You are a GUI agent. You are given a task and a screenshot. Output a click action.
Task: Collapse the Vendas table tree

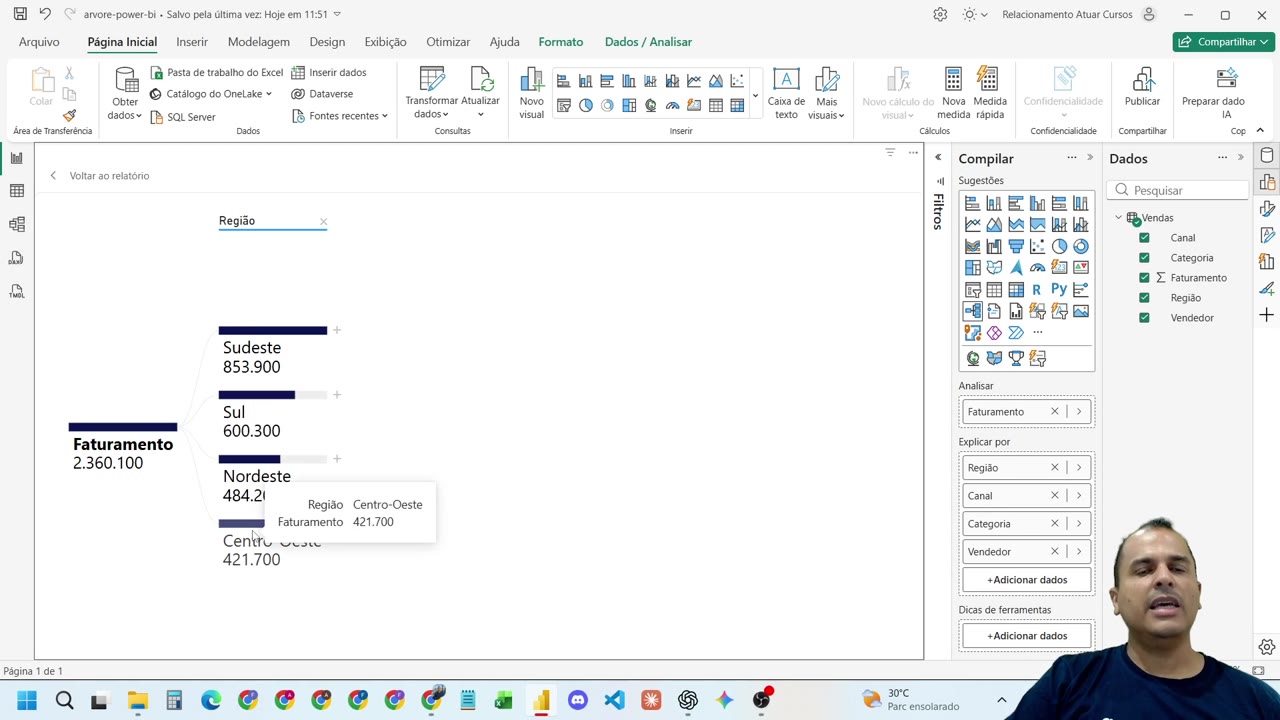click(x=1119, y=218)
